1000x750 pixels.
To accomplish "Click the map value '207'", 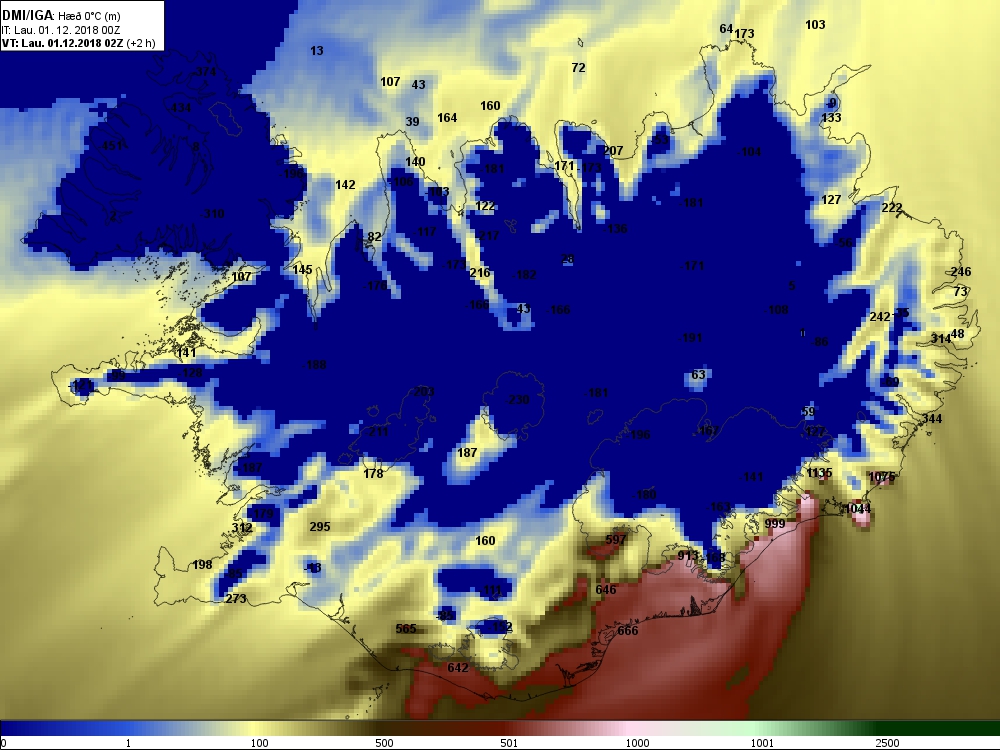I will pyautogui.click(x=613, y=151).
